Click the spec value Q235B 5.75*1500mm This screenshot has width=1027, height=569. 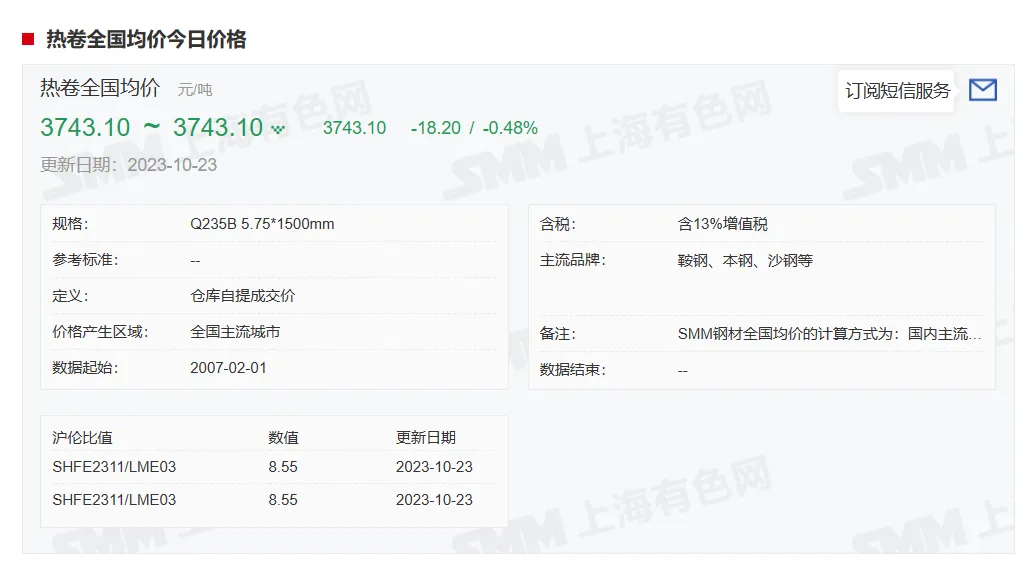tap(262, 224)
